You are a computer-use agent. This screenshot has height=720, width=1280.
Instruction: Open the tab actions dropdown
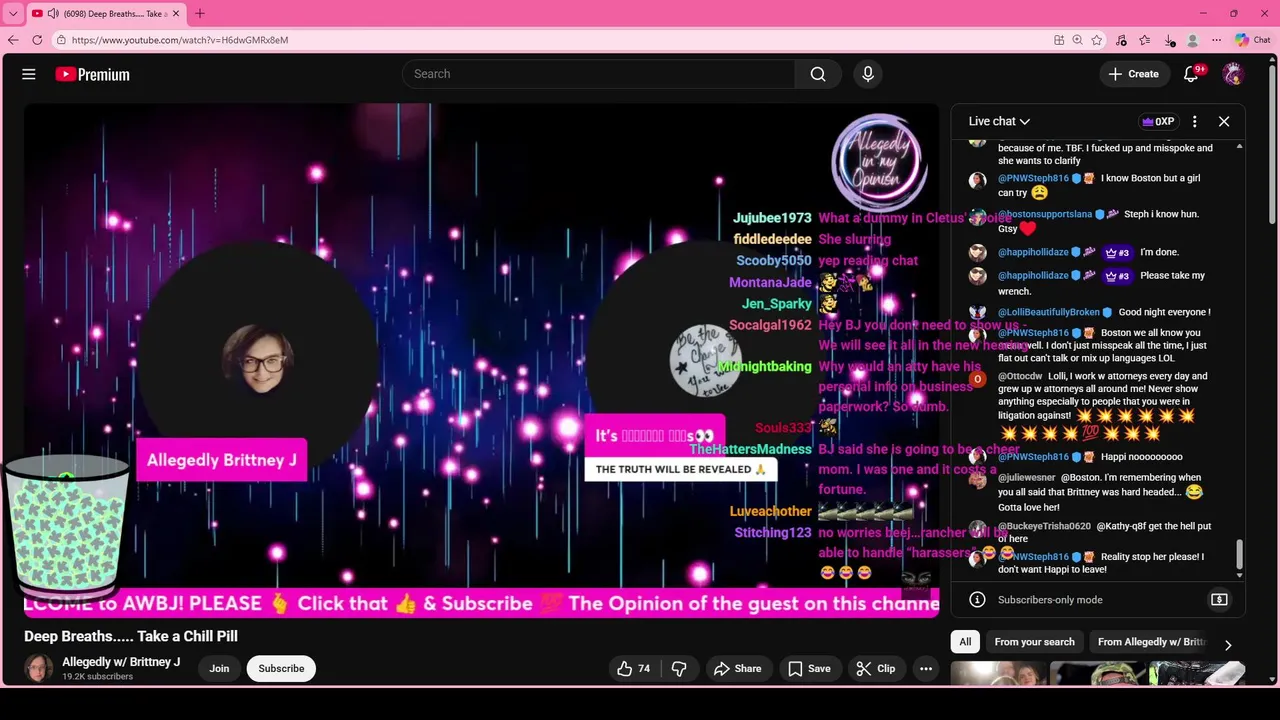coord(13,14)
